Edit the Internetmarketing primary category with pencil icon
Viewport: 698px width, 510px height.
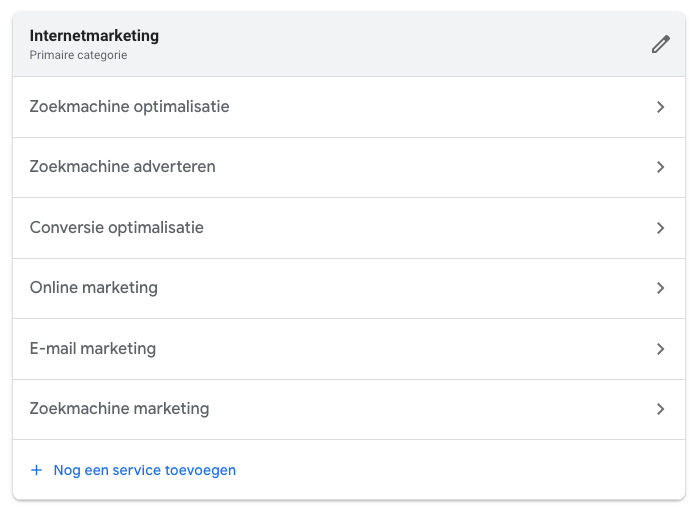click(661, 44)
